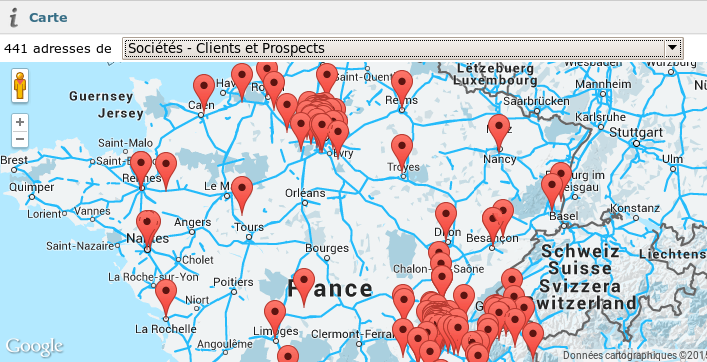Viewport: 707px width, 362px height.
Task: Click the Orléans city label
Action: pyautogui.click(x=305, y=193)
